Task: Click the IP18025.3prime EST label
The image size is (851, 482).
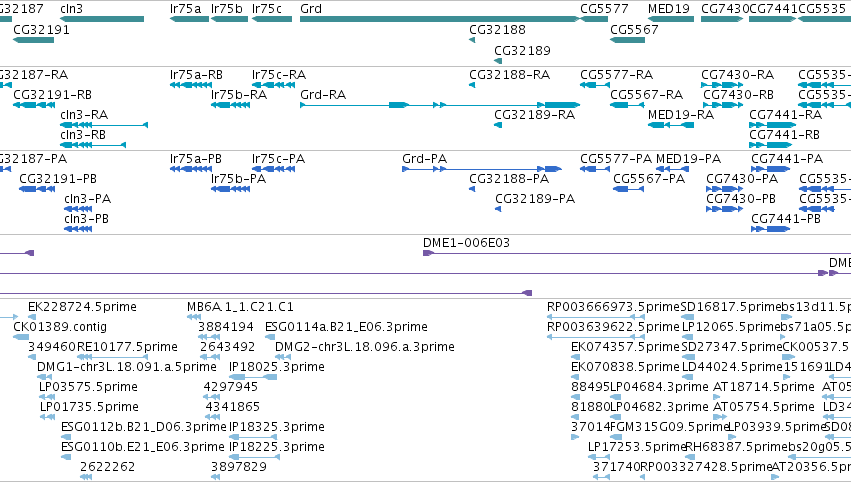Action: pos(277,367)
